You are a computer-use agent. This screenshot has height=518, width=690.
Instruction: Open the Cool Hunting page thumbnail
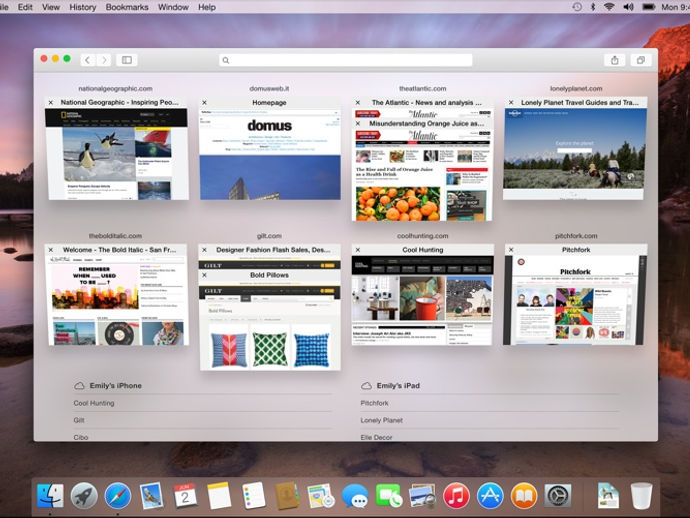(x=422, y=301)
